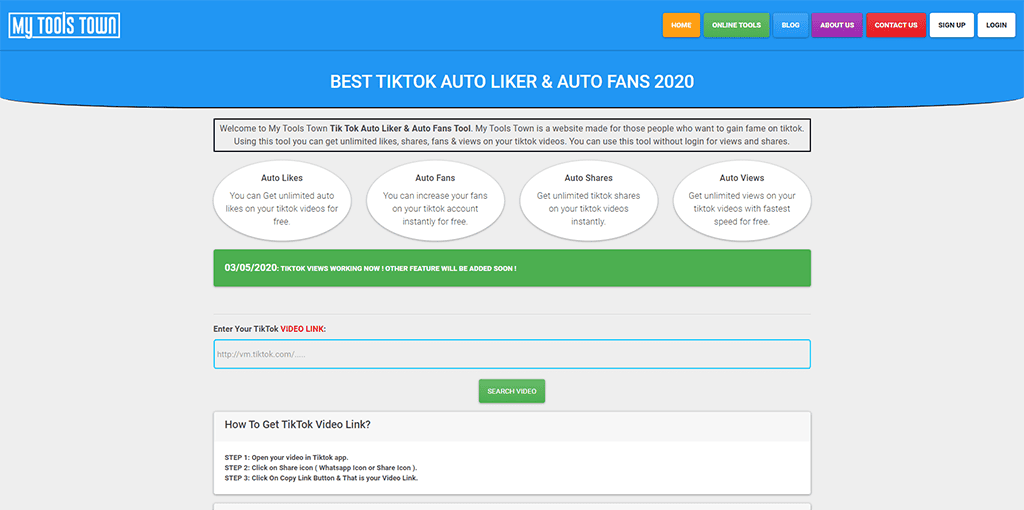Screen dimensions: 1024x510
Task: Select the Auto Views oval card
Action: point(742,199)
